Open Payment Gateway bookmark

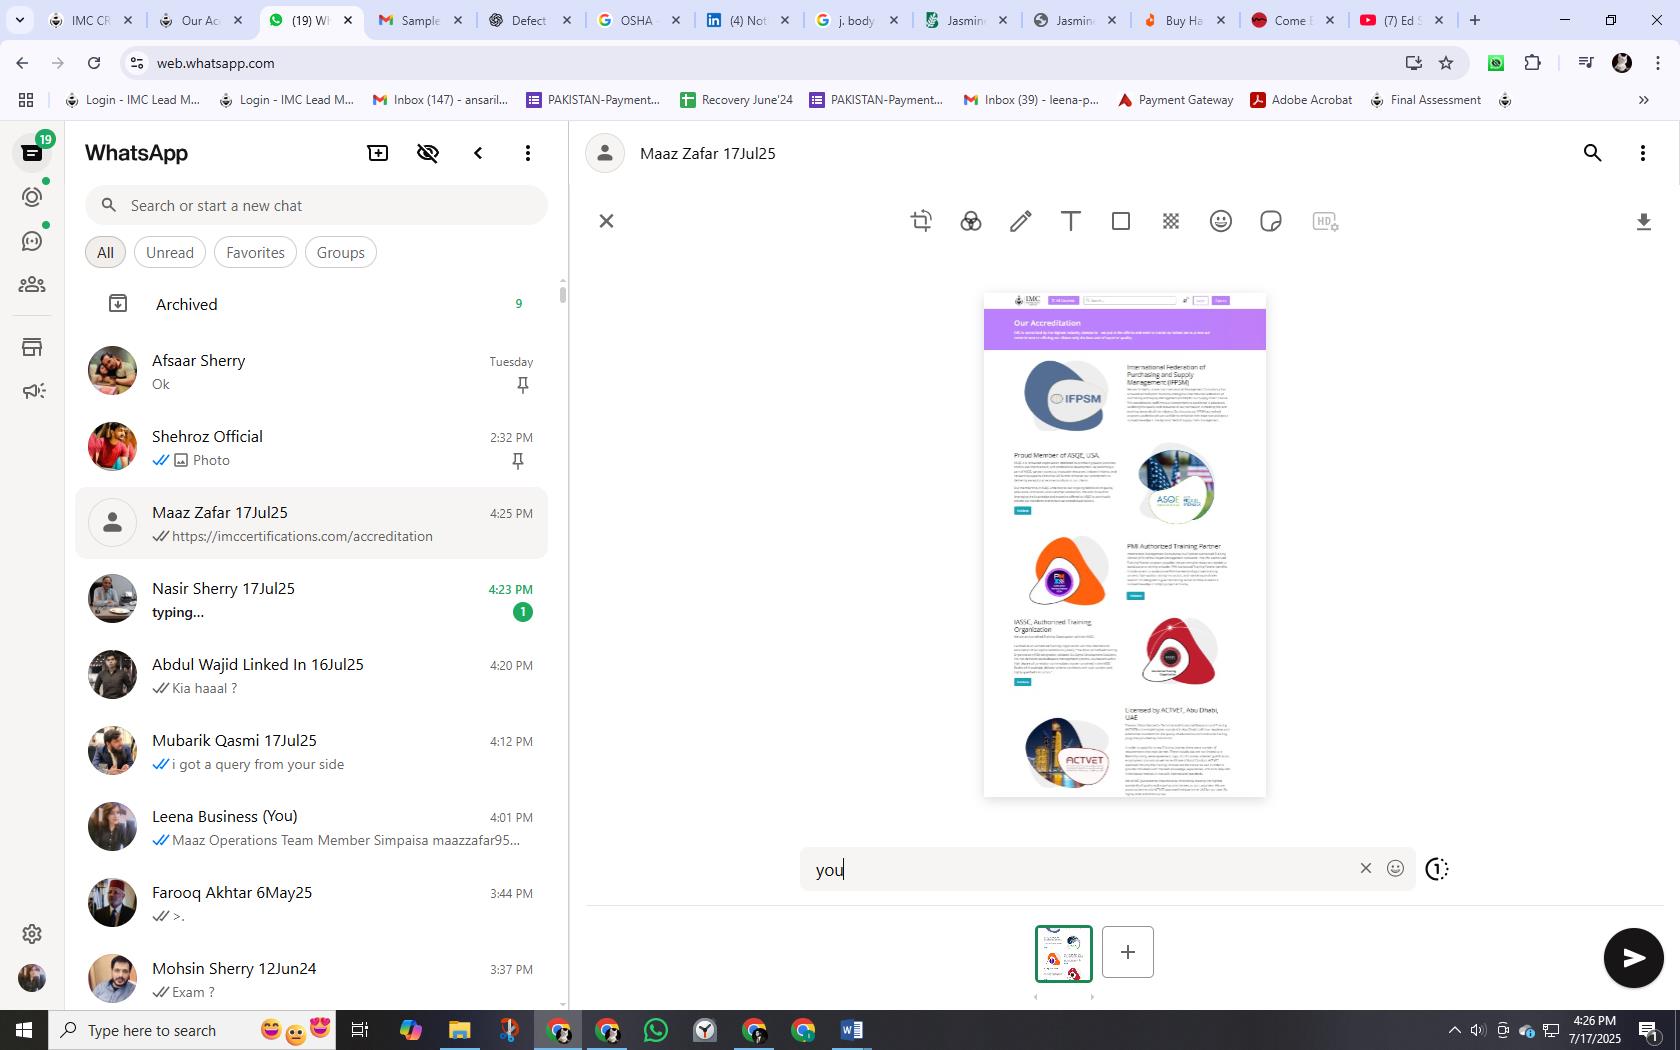(1175, 100)
